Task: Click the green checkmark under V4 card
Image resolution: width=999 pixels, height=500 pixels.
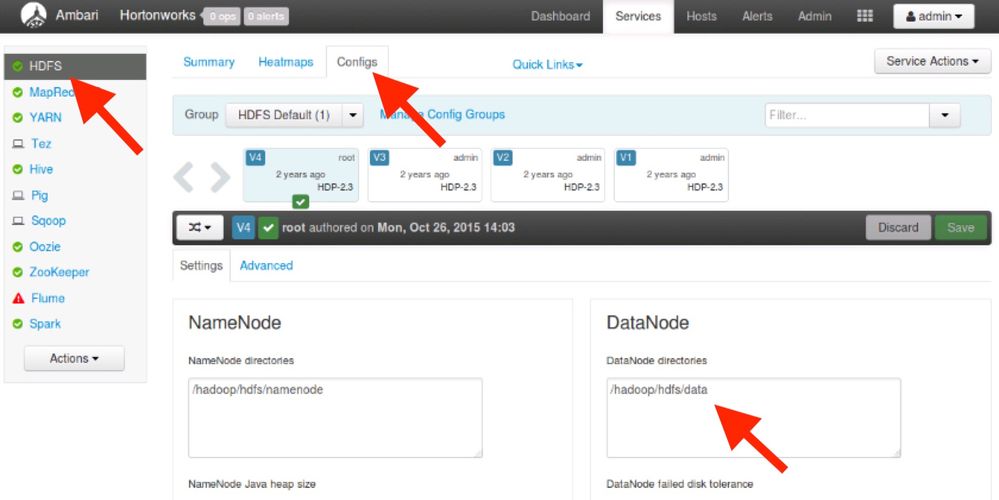Action: (x=301, y=201)
